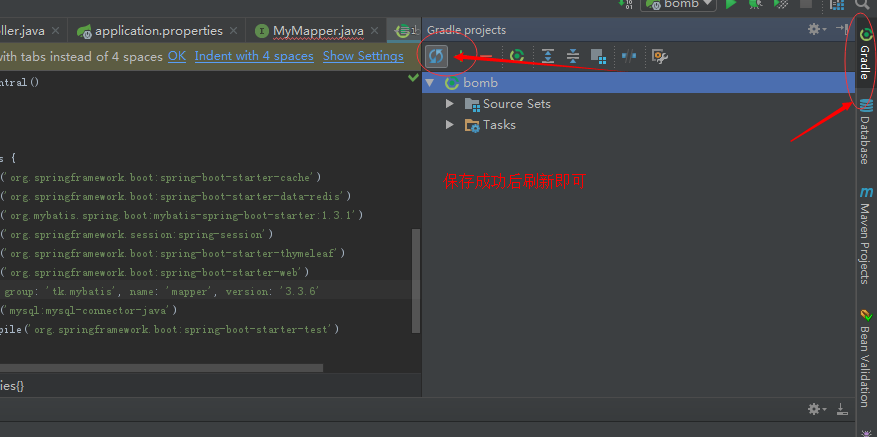The height and width of the screenshot is (437, 877).
Task: Toggle Offline Mode in Gradle toolbar
Action: (x=629, y=56)
